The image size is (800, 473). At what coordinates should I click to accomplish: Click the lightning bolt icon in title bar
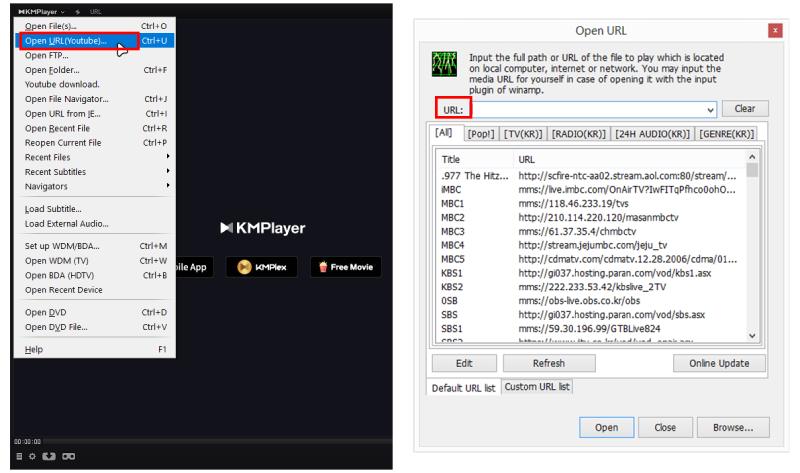point(78,11)
